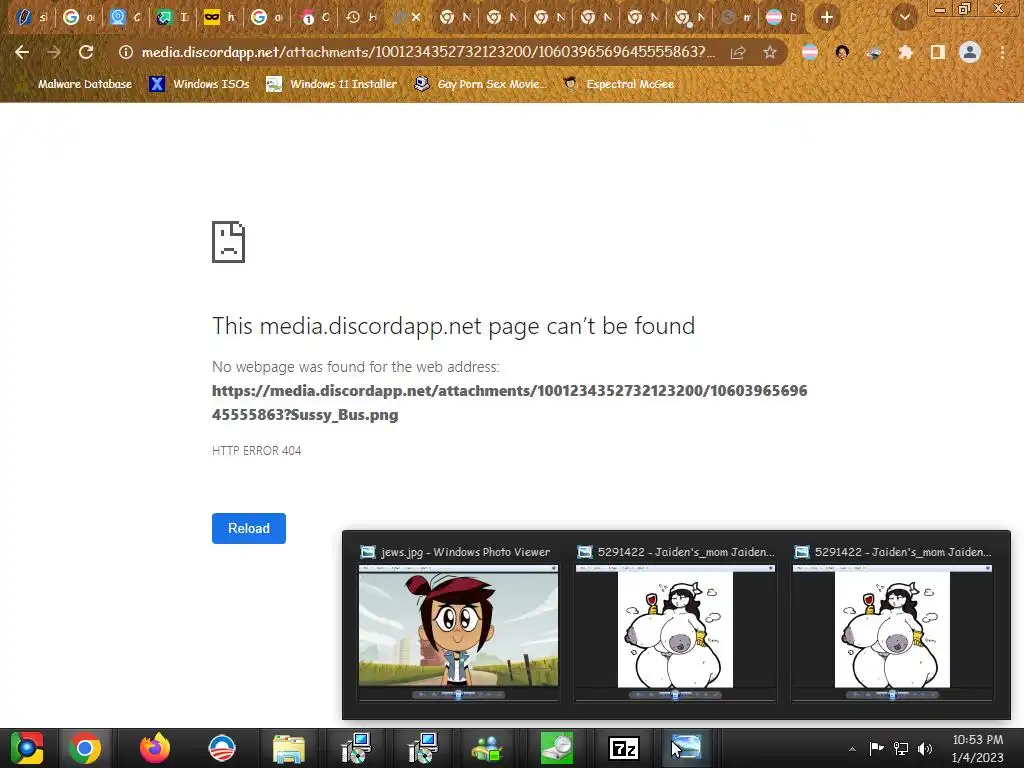This screenshot has height=768, width=1024.
Task: Click the striped flag extension icon in toolbar
Action: point(810,52)
